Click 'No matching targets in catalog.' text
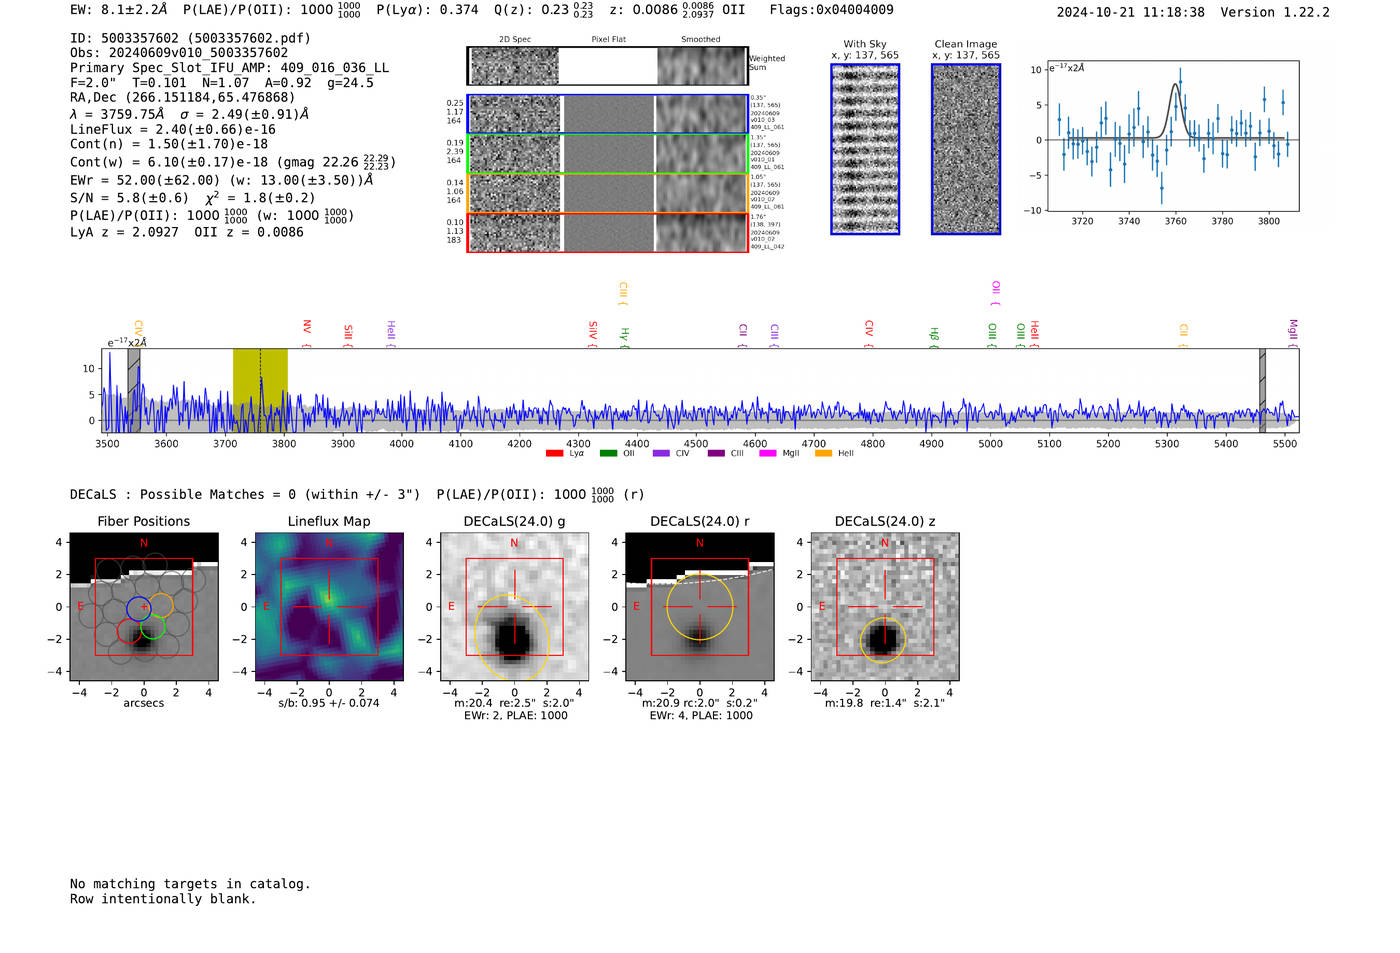The height and width of the screenshot is (953, 1400). click(x=190, y=884)
